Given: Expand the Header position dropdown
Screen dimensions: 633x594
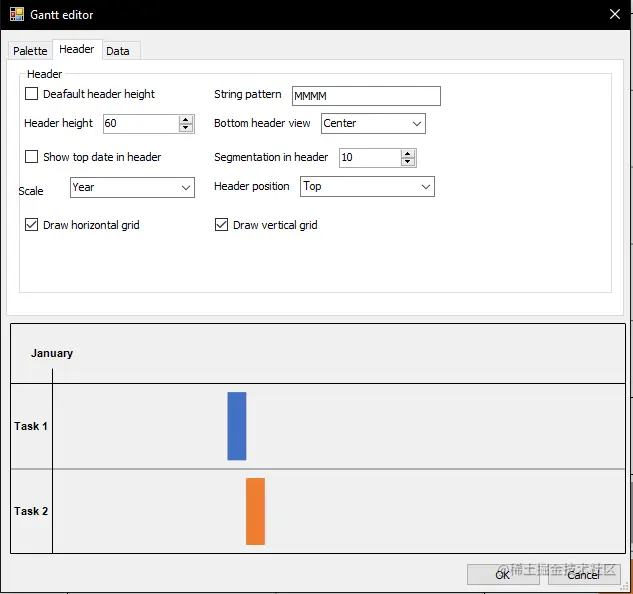Looking at the screenshot, I should tap(367, 187).
